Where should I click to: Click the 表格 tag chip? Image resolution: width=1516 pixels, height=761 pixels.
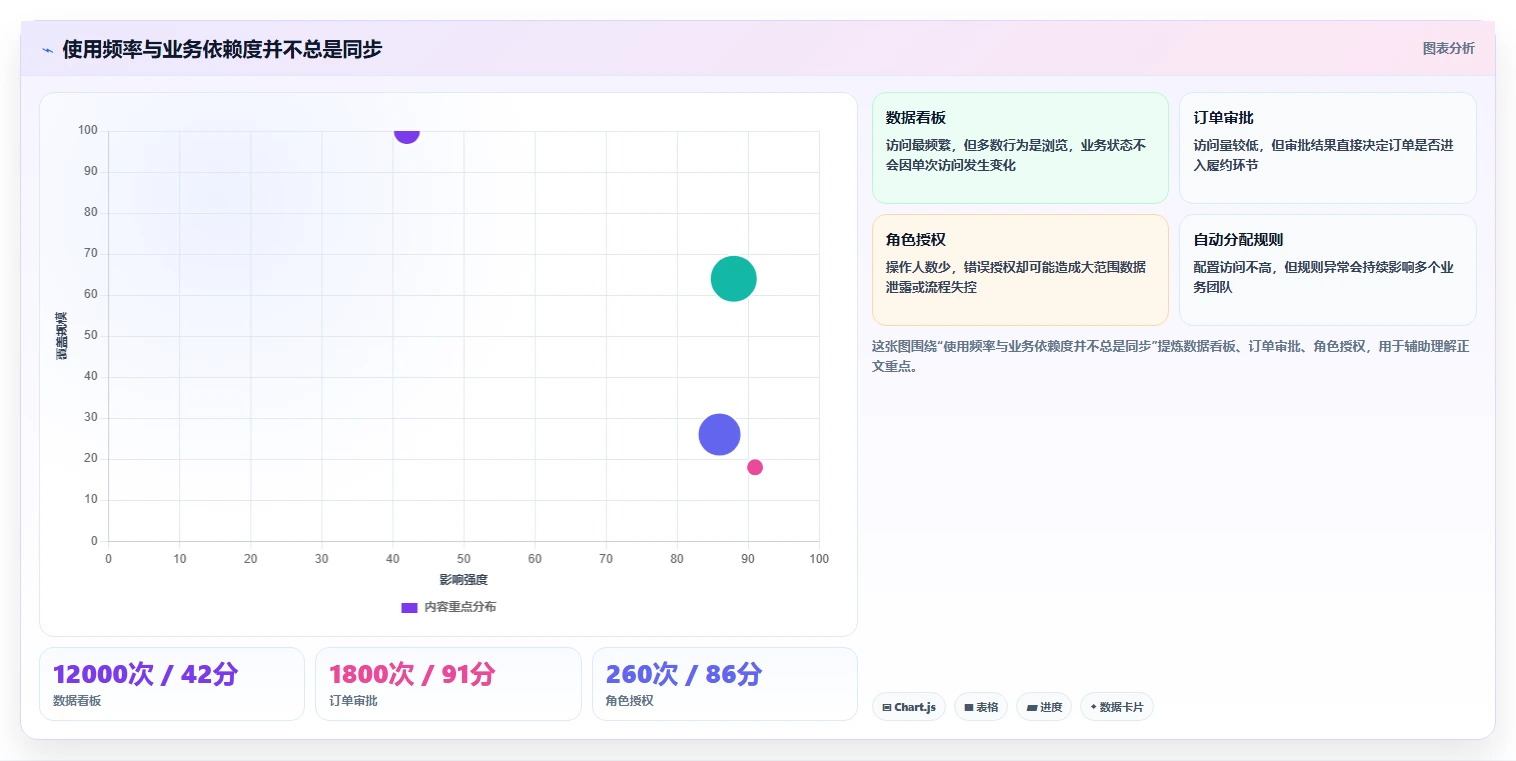coord(981,707)
